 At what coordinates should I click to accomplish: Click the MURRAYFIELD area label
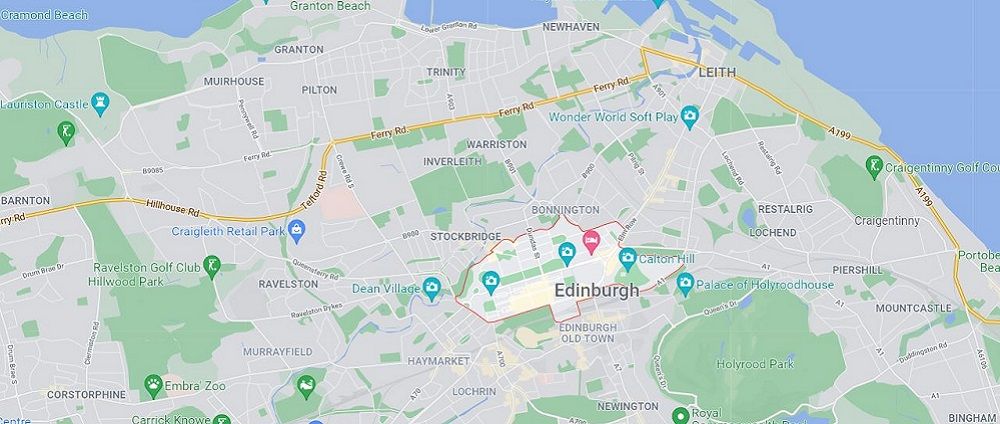pos(278,352)
